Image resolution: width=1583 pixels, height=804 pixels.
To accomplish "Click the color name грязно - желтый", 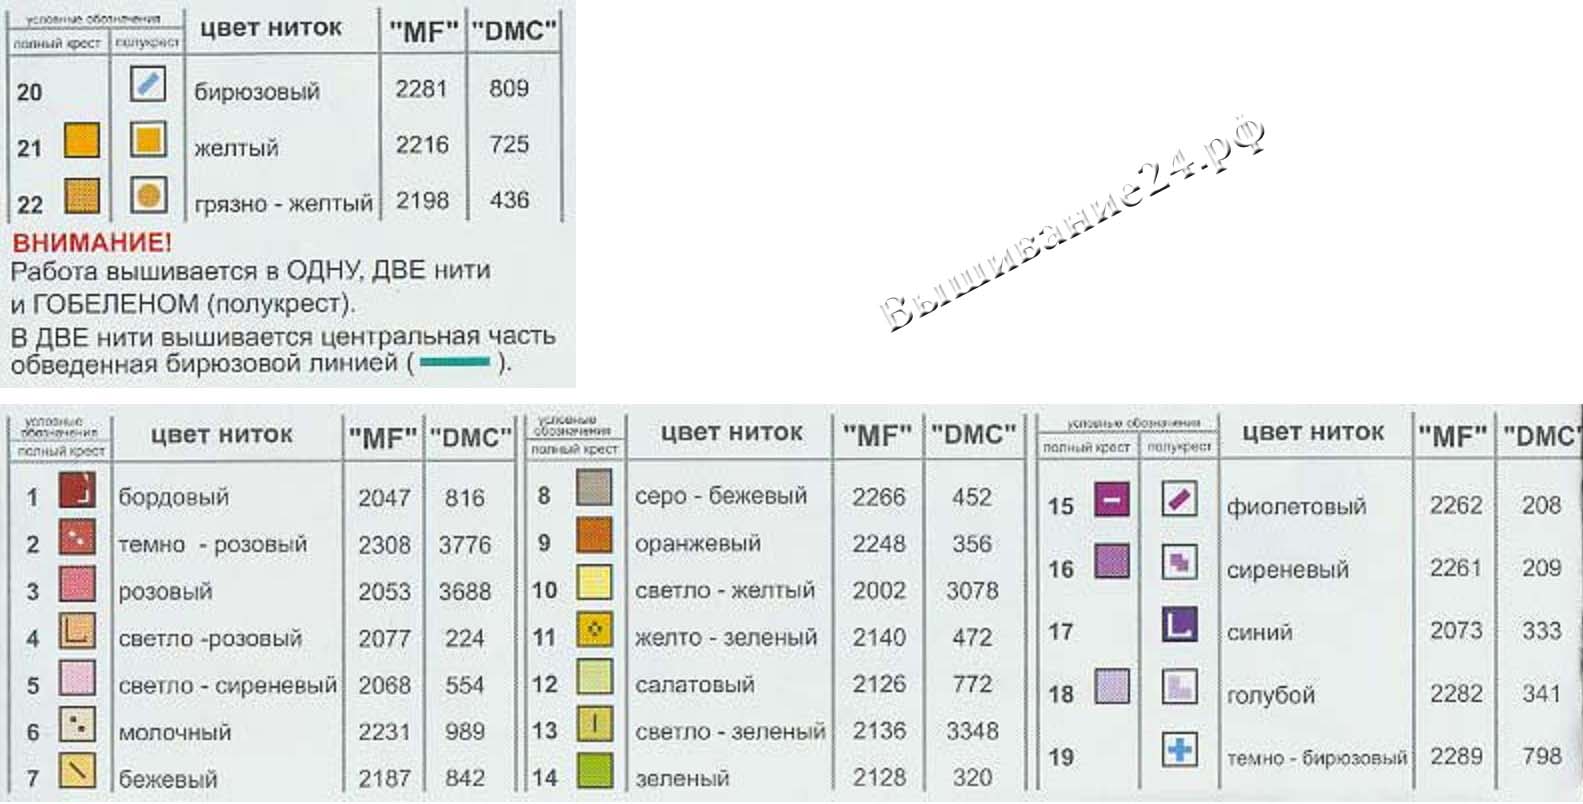I will [283, 204].
